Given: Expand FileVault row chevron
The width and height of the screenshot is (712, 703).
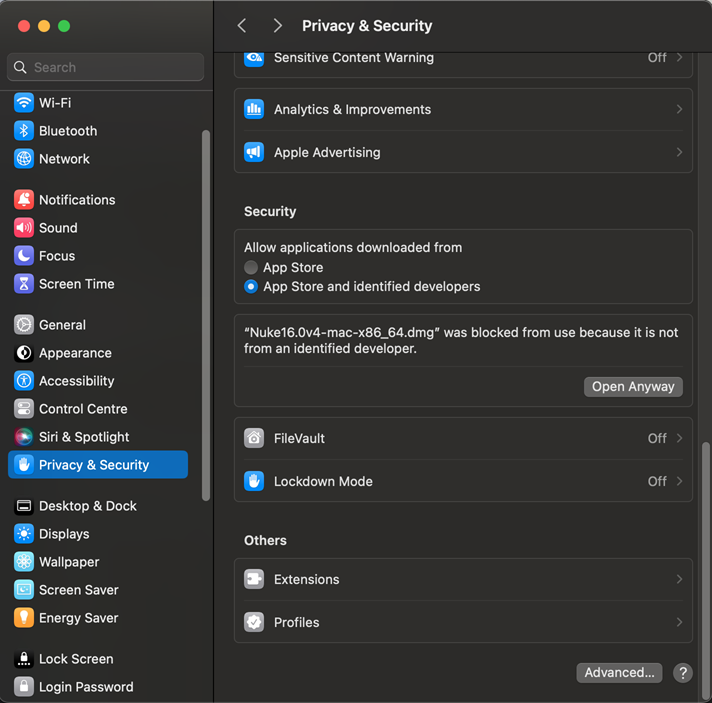Looking at the screenshot, I should tap(679, 438).
